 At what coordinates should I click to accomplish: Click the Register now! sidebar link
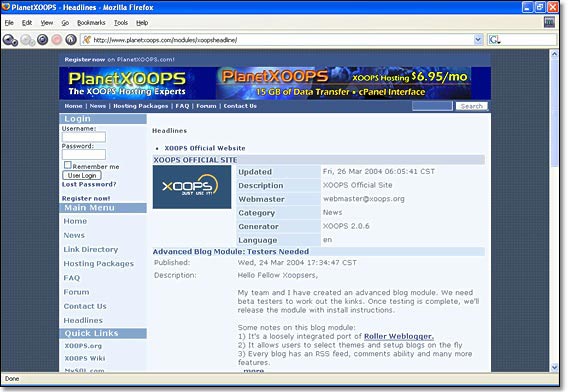(86, 199)
